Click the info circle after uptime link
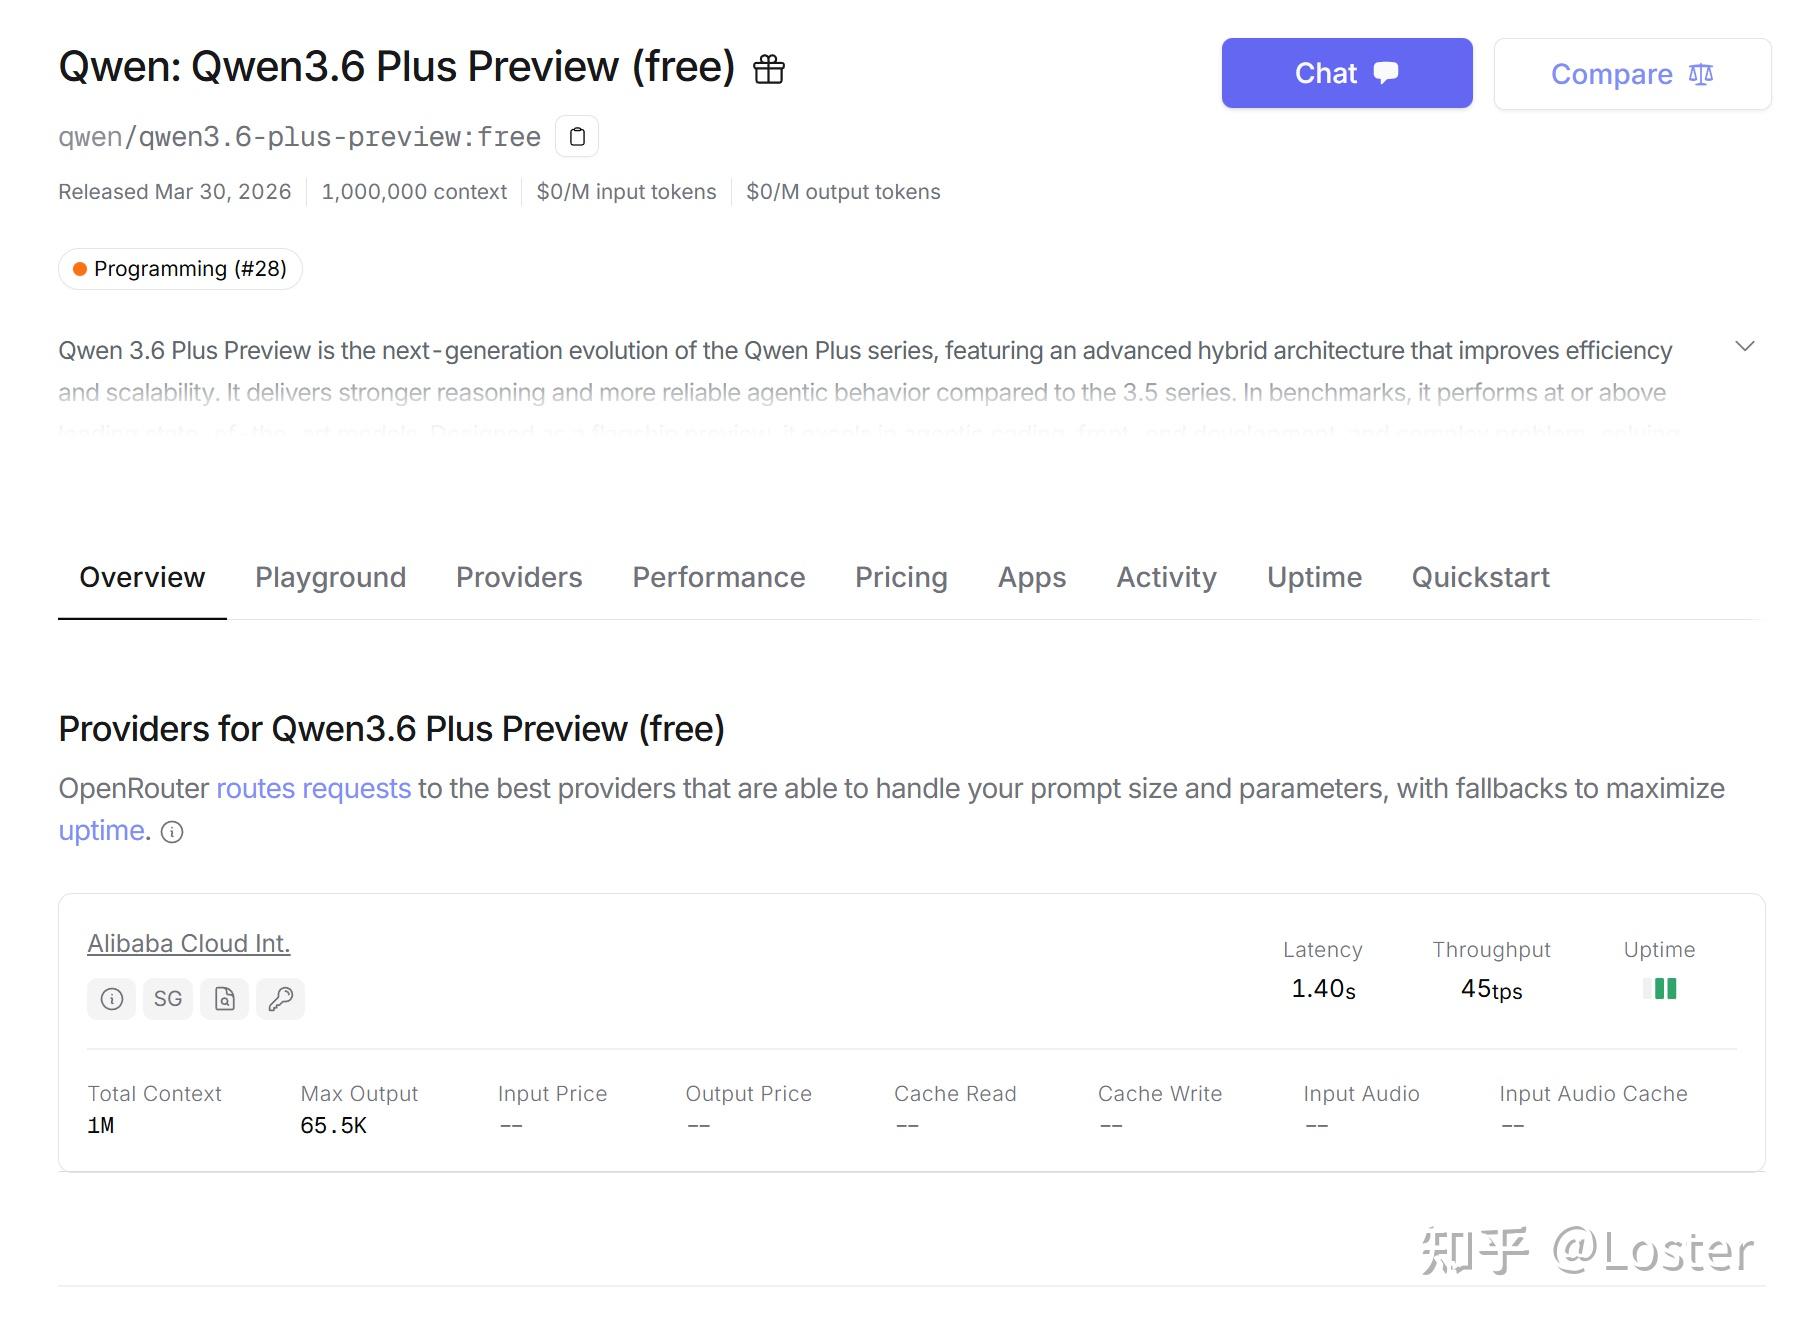This screenshot has width=1799, height=1323. pyautogui.click(x=172, y=832)
